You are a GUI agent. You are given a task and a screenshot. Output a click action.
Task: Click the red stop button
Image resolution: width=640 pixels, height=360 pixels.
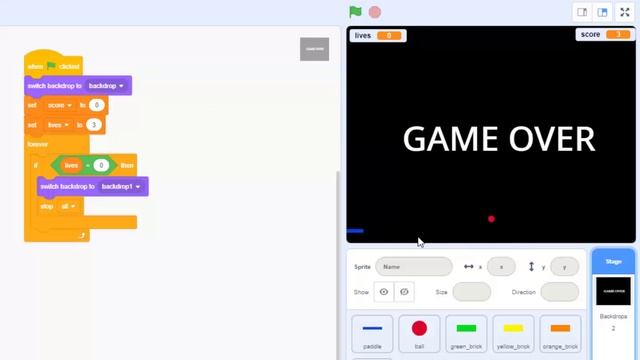(x=375, y=12)
